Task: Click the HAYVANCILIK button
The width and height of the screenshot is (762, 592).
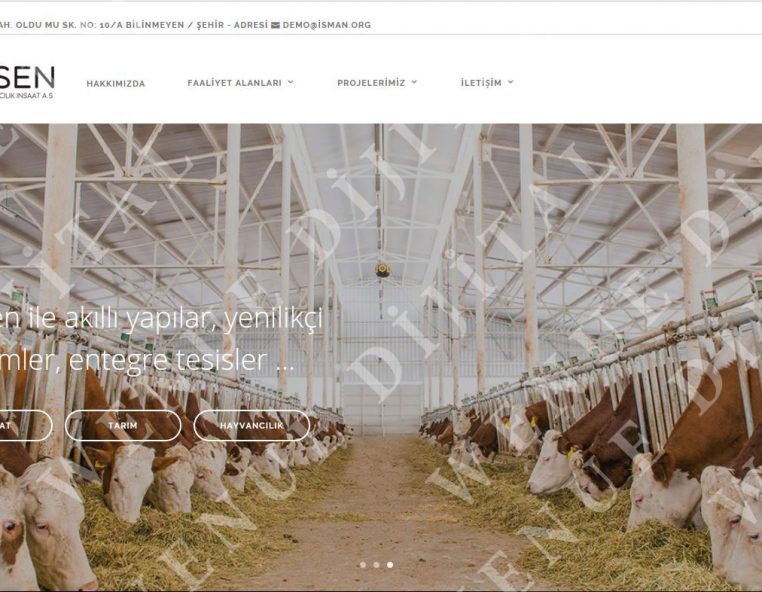Action: pyautogui.click(x=252, y=425)
